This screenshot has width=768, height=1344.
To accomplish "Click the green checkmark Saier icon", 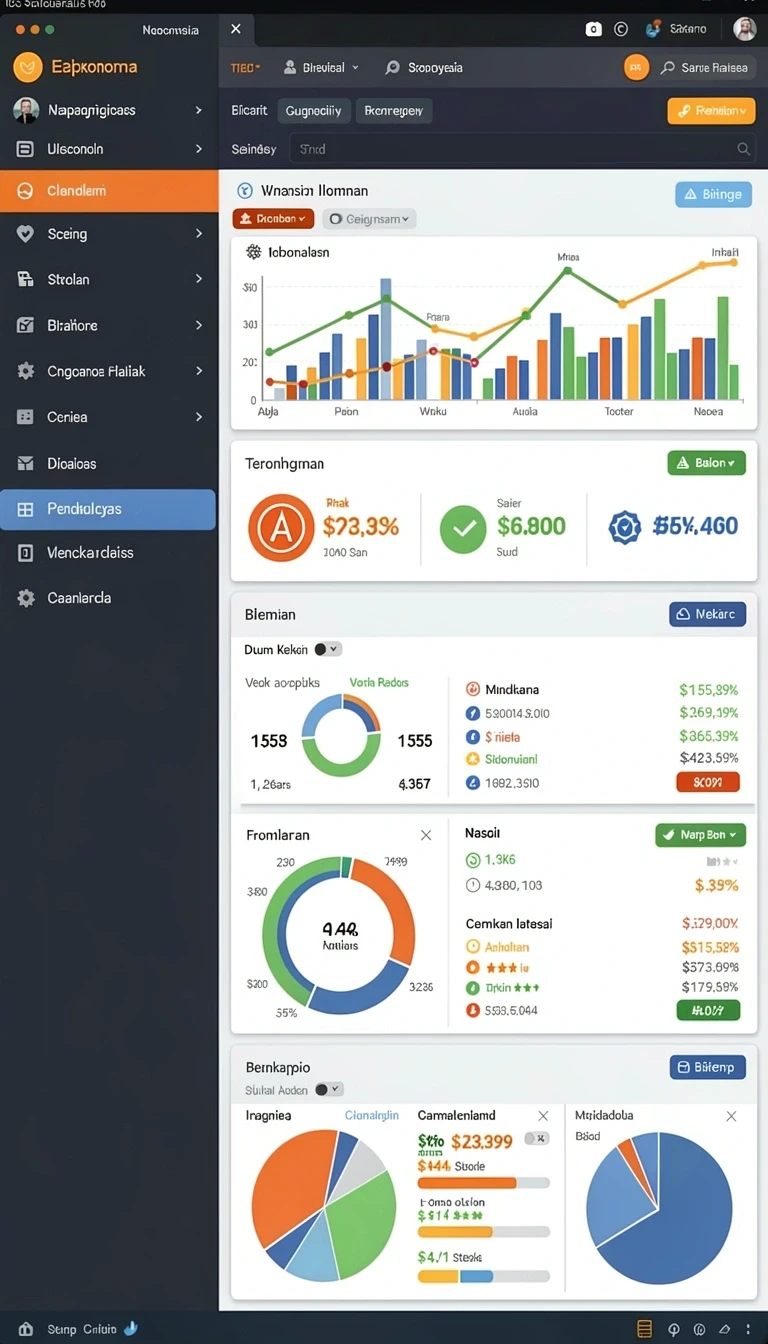I will tap(463, 527).
